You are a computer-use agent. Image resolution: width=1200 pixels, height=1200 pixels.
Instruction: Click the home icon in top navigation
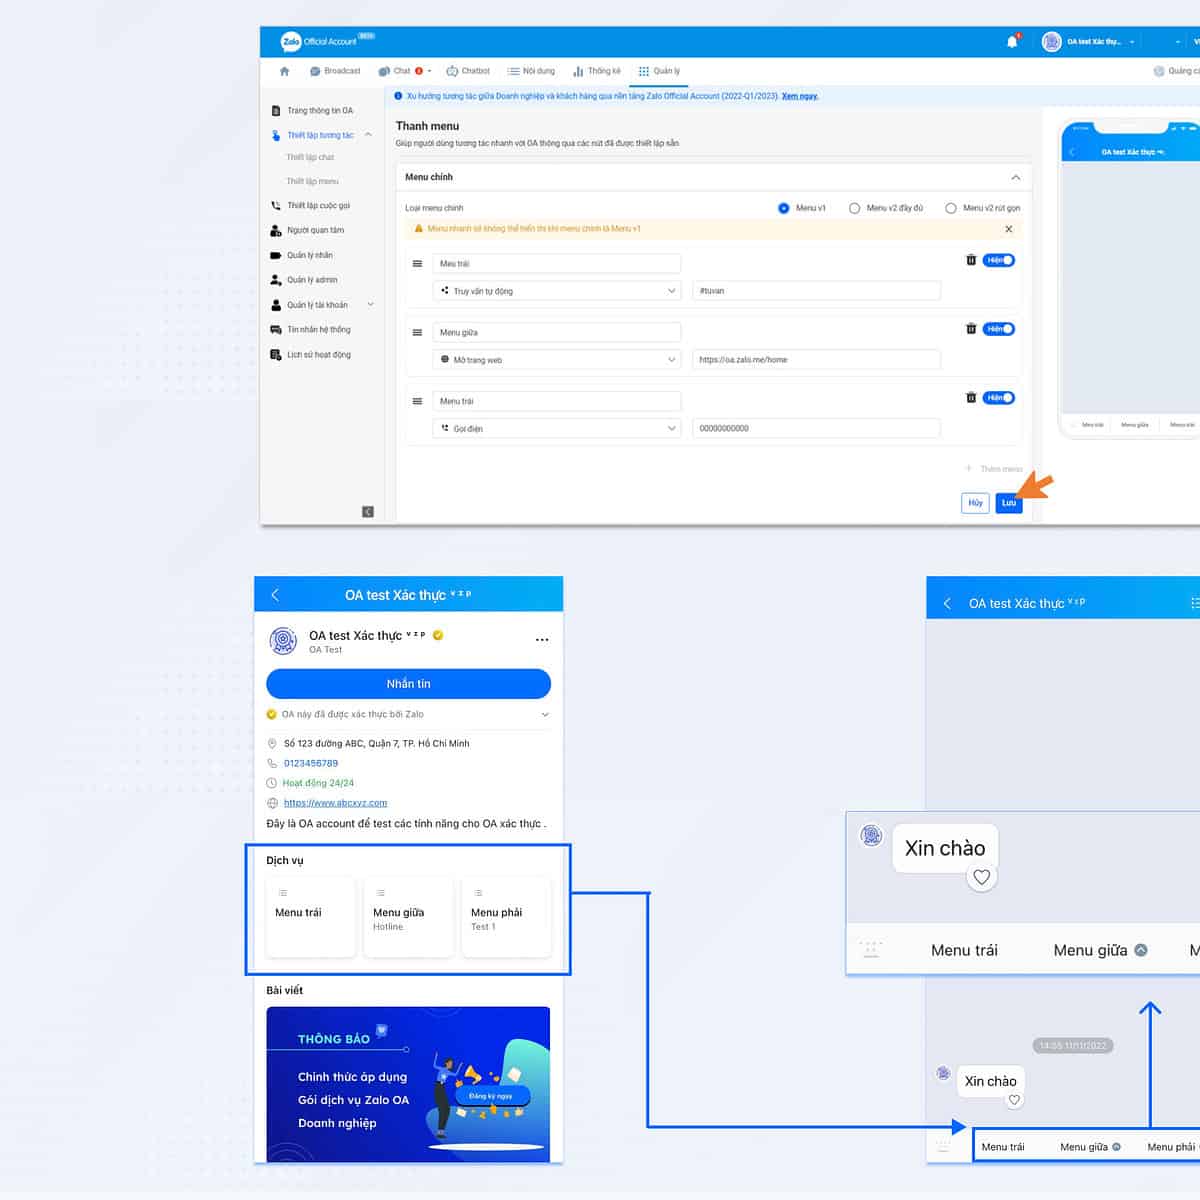285,71
